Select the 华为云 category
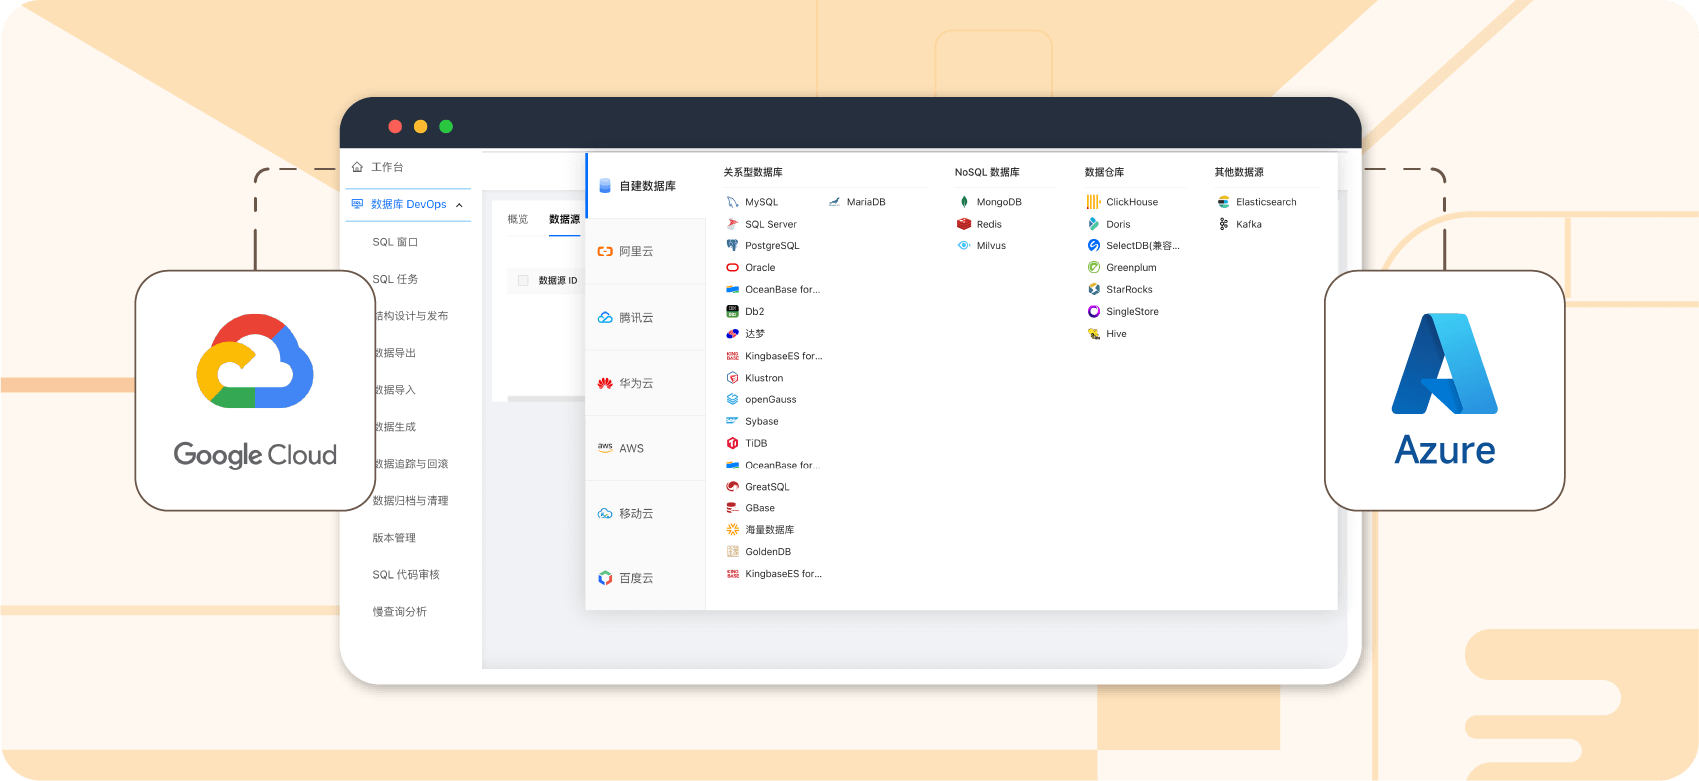 [646, 383]
